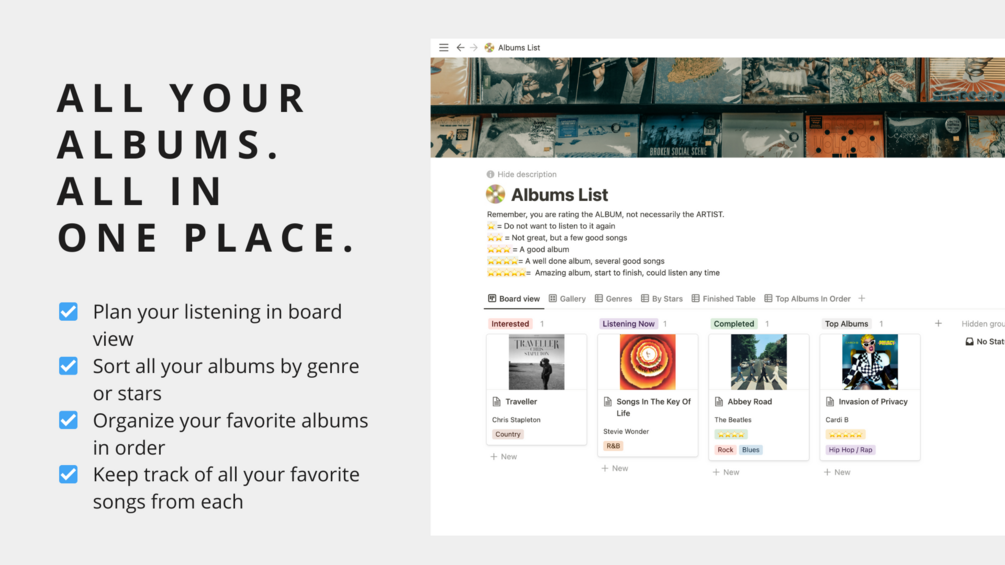
Task: Open the Traveller album cover thumbnail
Action: tap(536, 362)
